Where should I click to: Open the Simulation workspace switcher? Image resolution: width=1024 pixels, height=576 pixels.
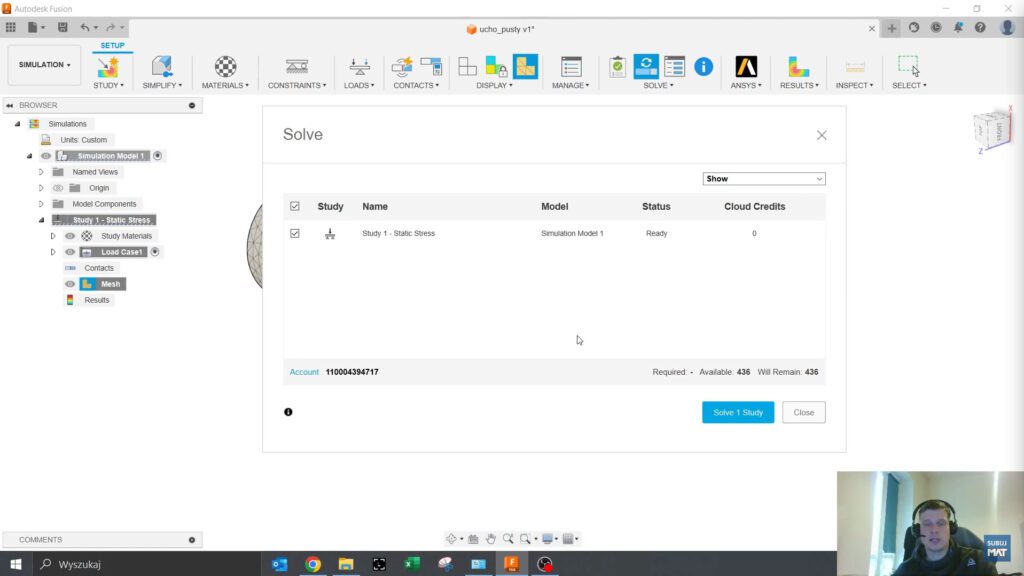pyautogui.click(x=43, y=64)
